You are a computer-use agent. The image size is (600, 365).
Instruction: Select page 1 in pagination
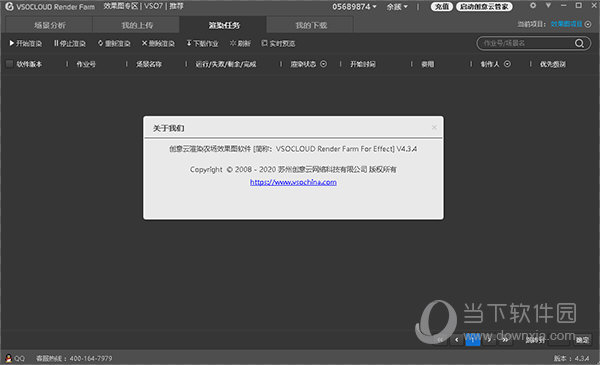(473, 340)
